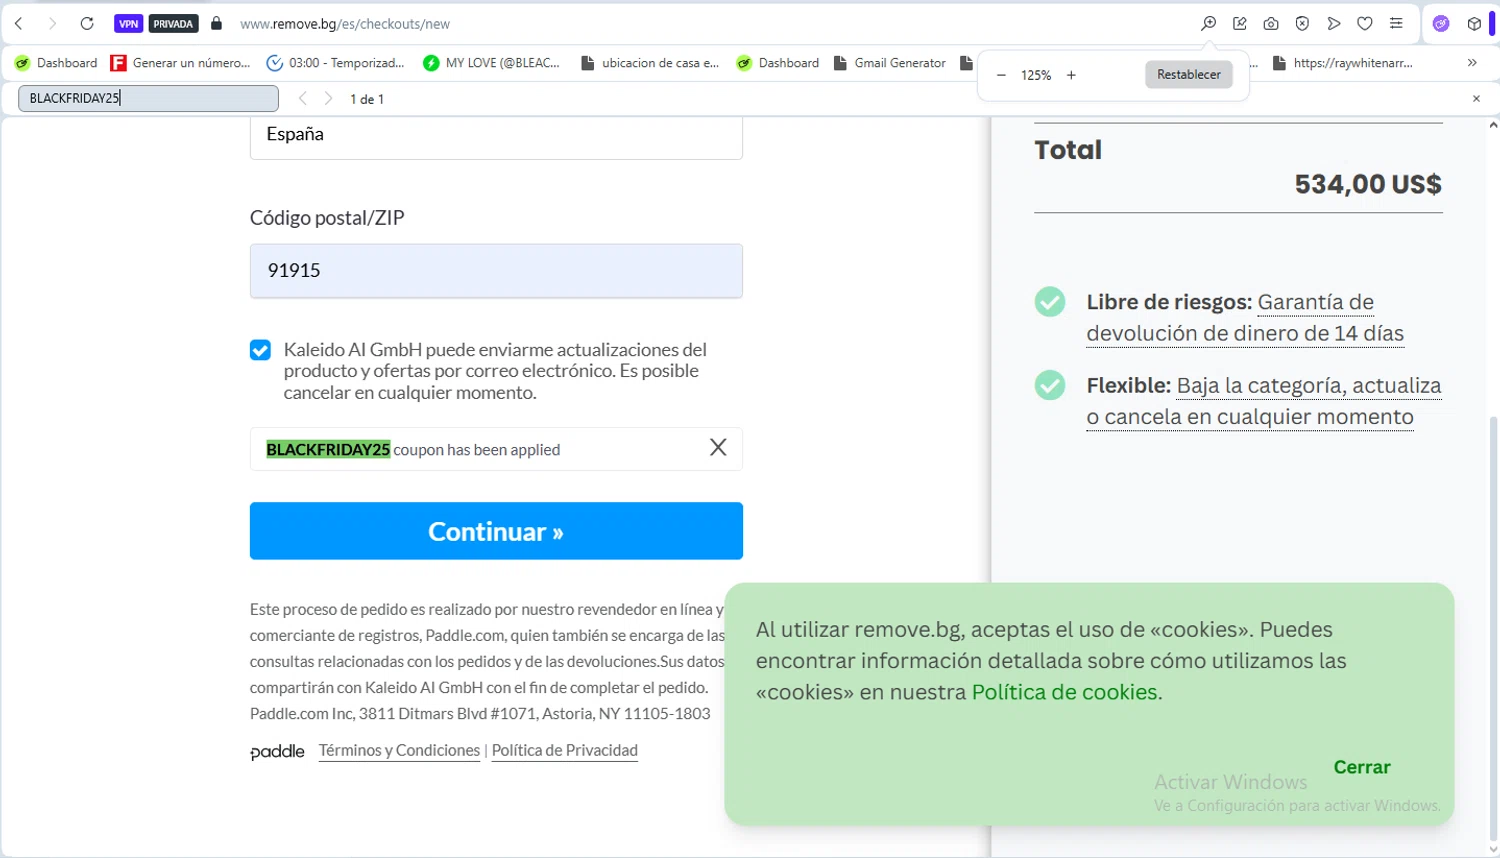The width and height of the screenshot is (1500, 858).
Task: Open Política de Privacidad link
Action: (x=565, y=750)
